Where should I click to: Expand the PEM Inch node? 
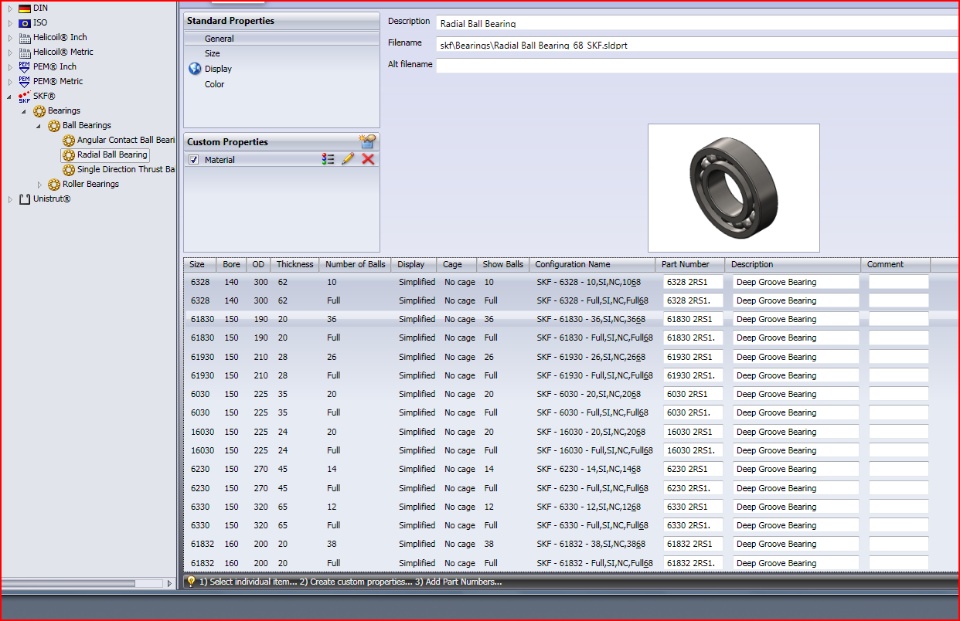10,67
